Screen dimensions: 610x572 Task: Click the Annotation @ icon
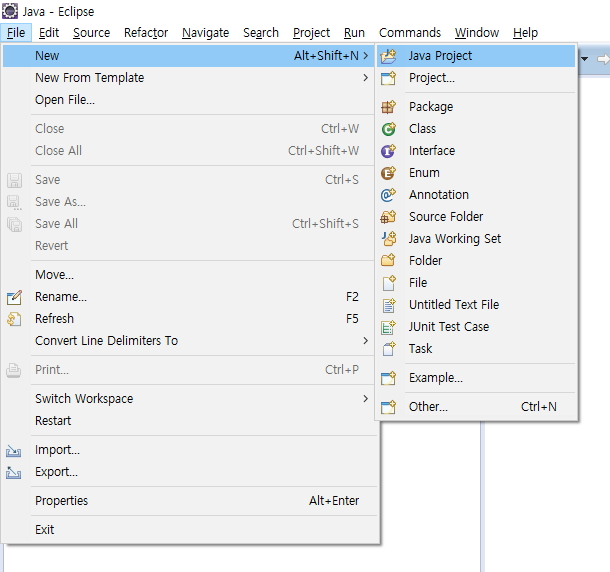click(388, 195)
